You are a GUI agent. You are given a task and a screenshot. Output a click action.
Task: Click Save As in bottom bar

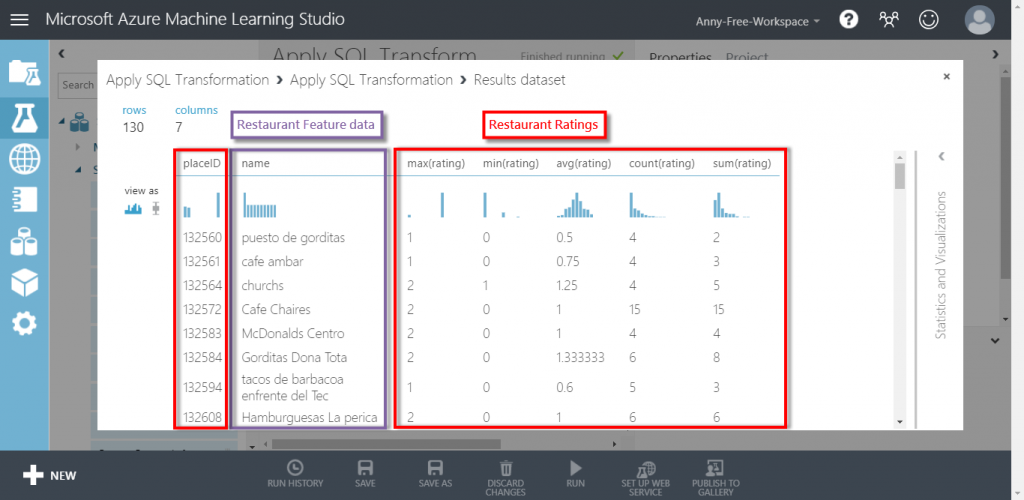[435, 475]
